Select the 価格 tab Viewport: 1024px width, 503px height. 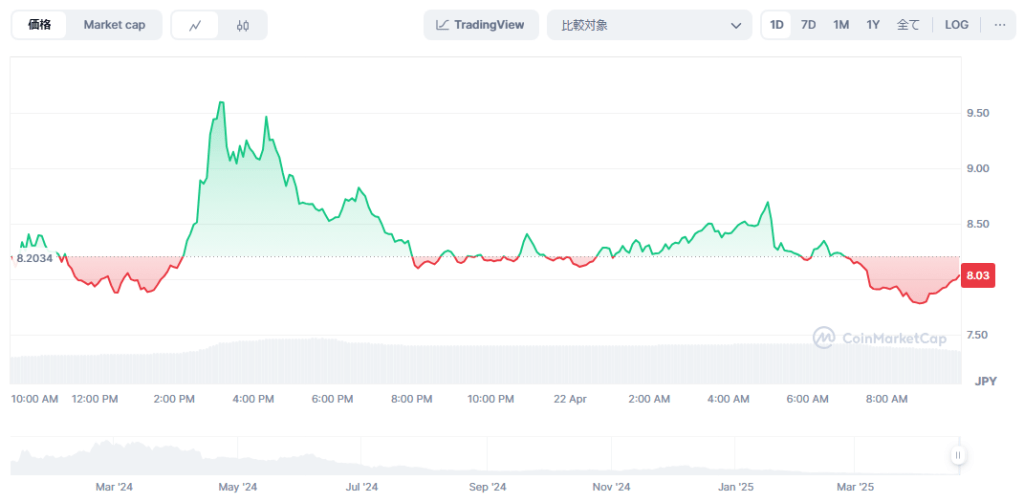40,25
